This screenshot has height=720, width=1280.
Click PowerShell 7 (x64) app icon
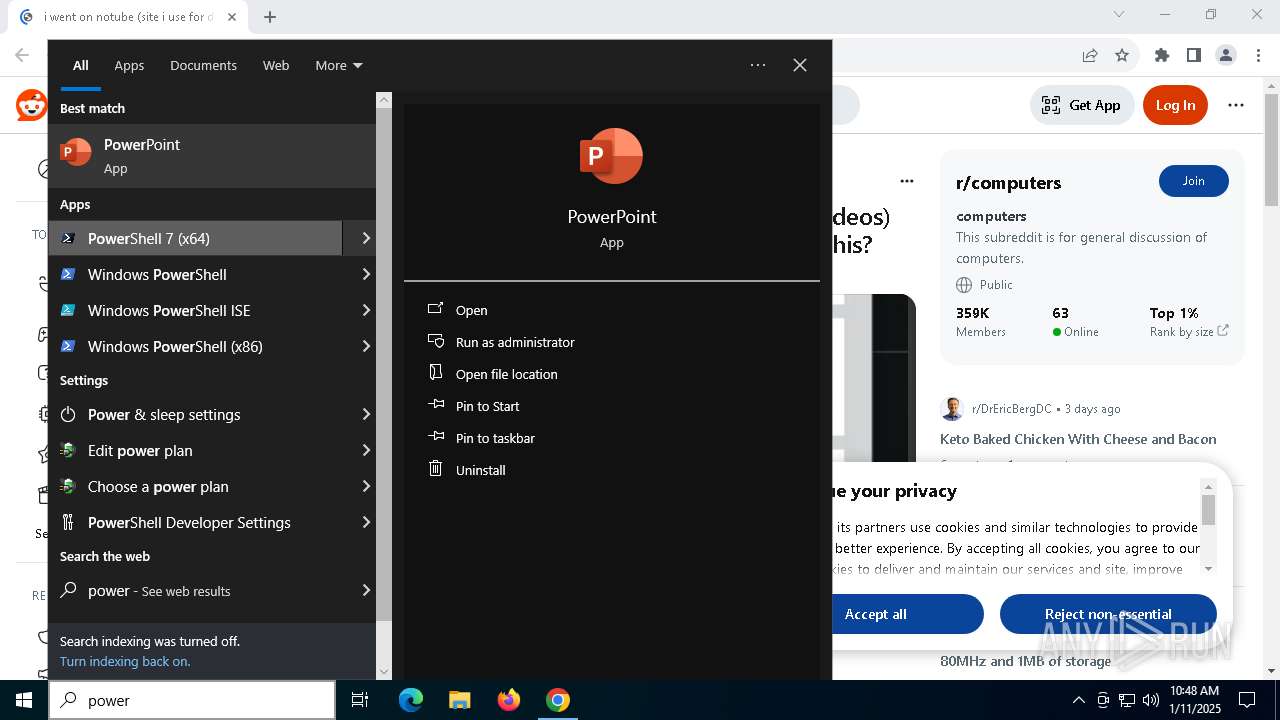68,238
